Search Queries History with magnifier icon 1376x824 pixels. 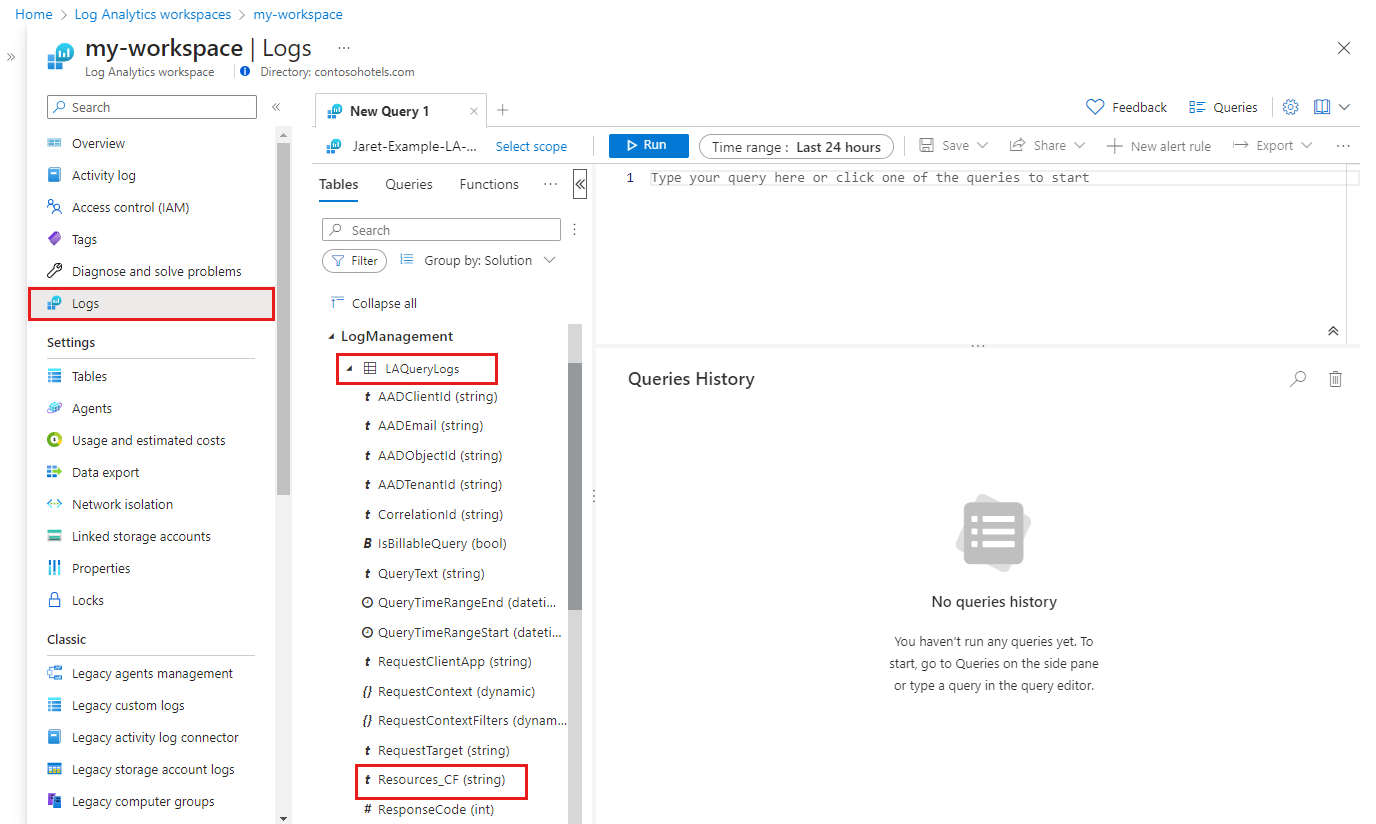coord(1298,379)
